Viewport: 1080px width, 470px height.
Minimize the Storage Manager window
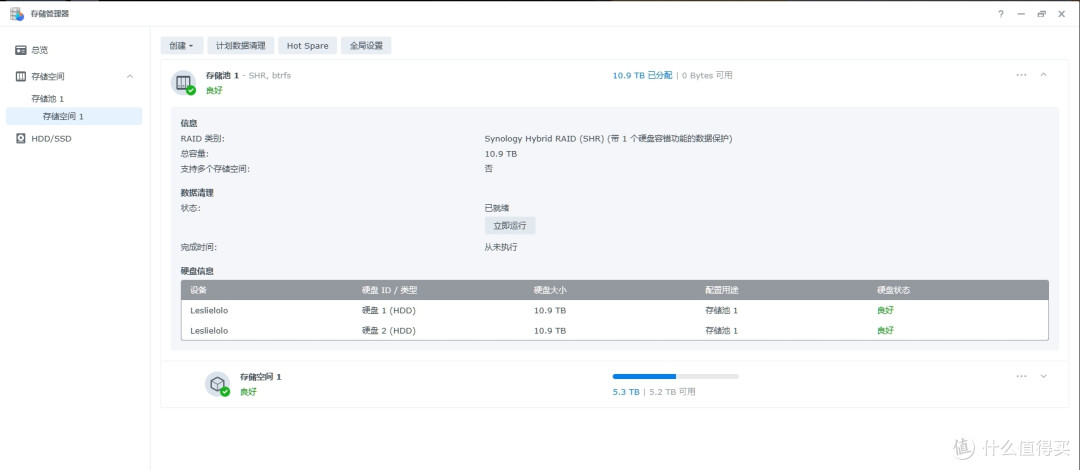tap(1021, 14)
